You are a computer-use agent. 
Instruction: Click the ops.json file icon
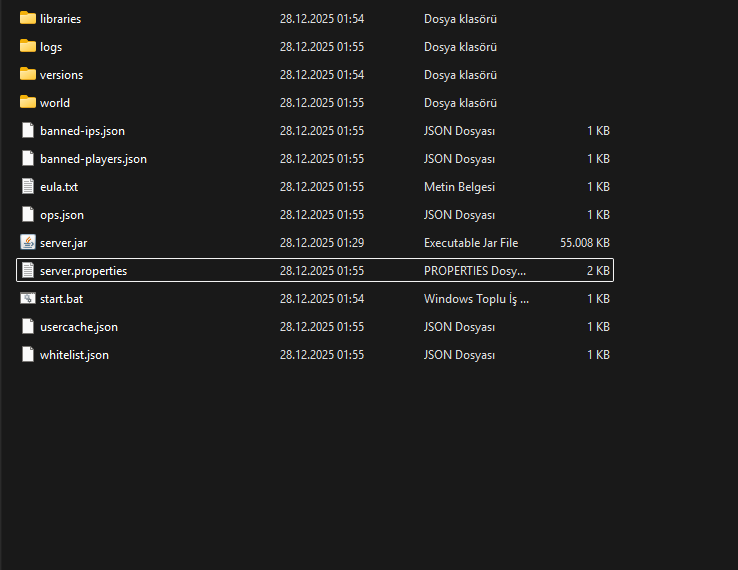(28, 214)
